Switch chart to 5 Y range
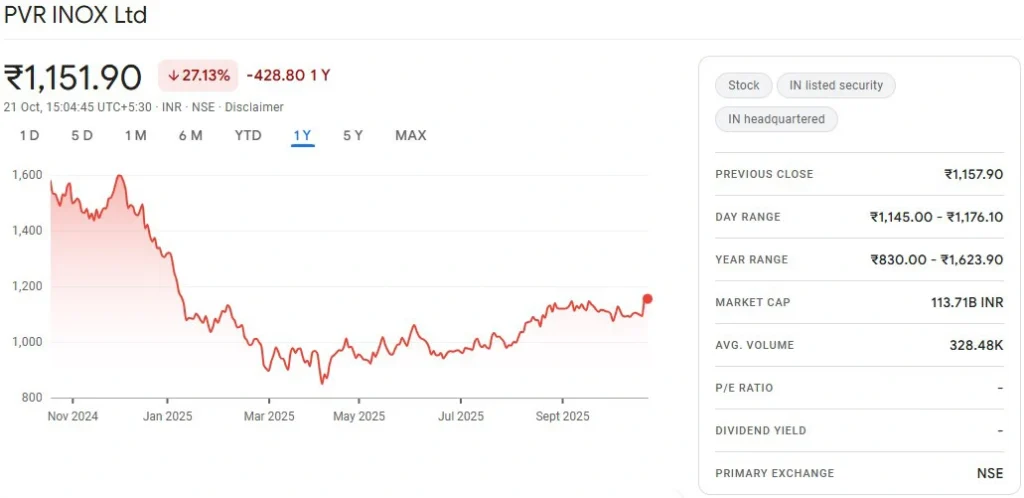 tap(353, 136)
